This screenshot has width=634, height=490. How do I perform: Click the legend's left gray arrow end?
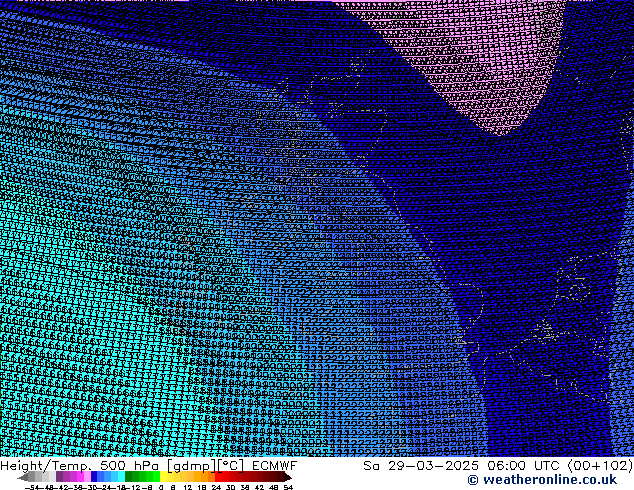pos(23,477)
